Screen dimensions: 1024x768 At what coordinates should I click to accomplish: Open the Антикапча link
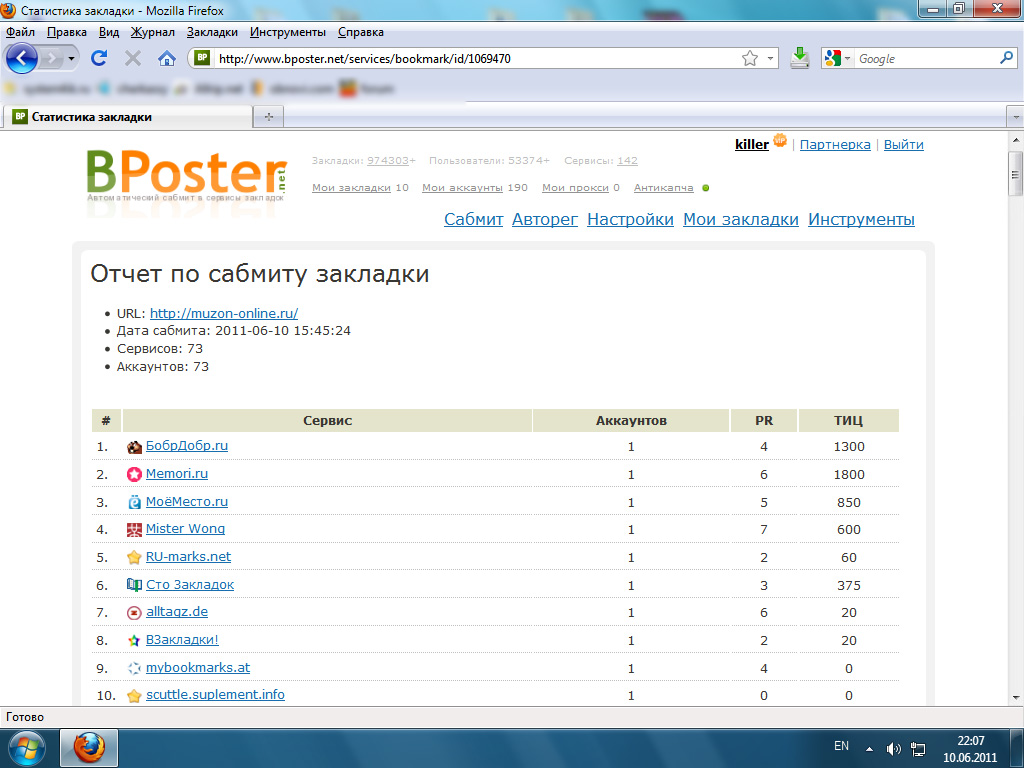pyautogui.click(x=664, y=187)
